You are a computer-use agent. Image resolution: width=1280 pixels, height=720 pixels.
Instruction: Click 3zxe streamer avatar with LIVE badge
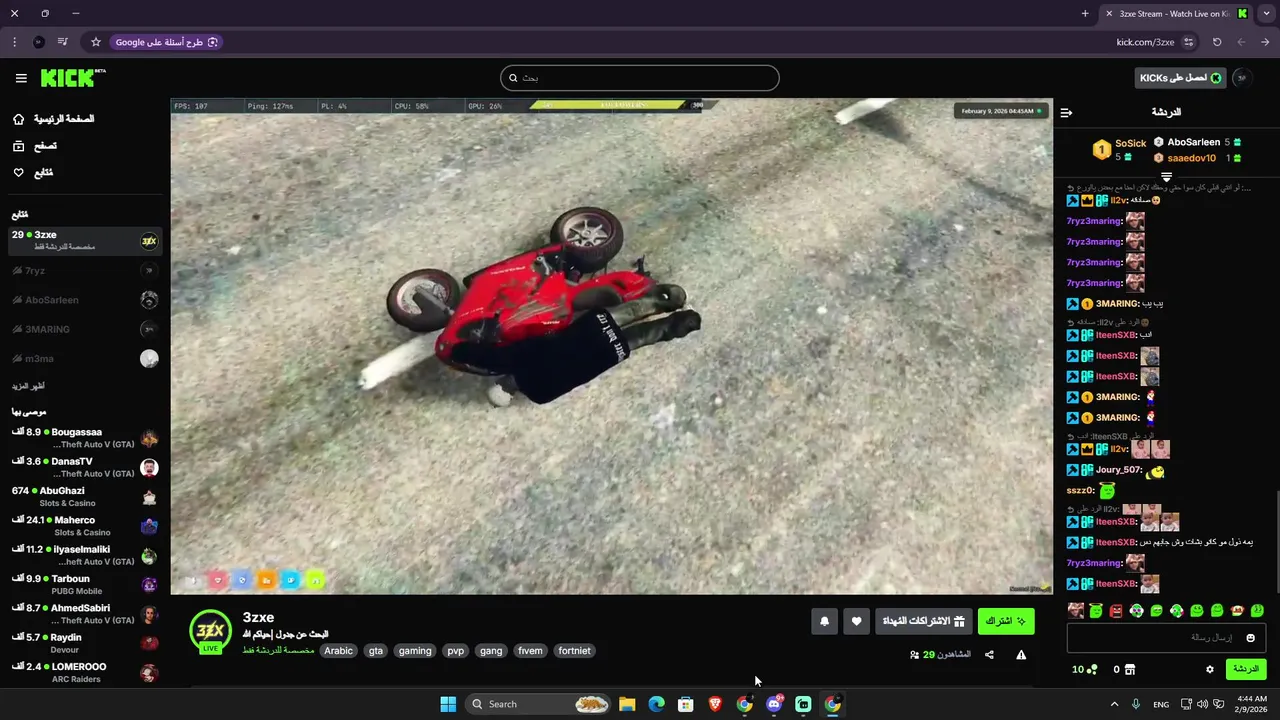point(210,632)
